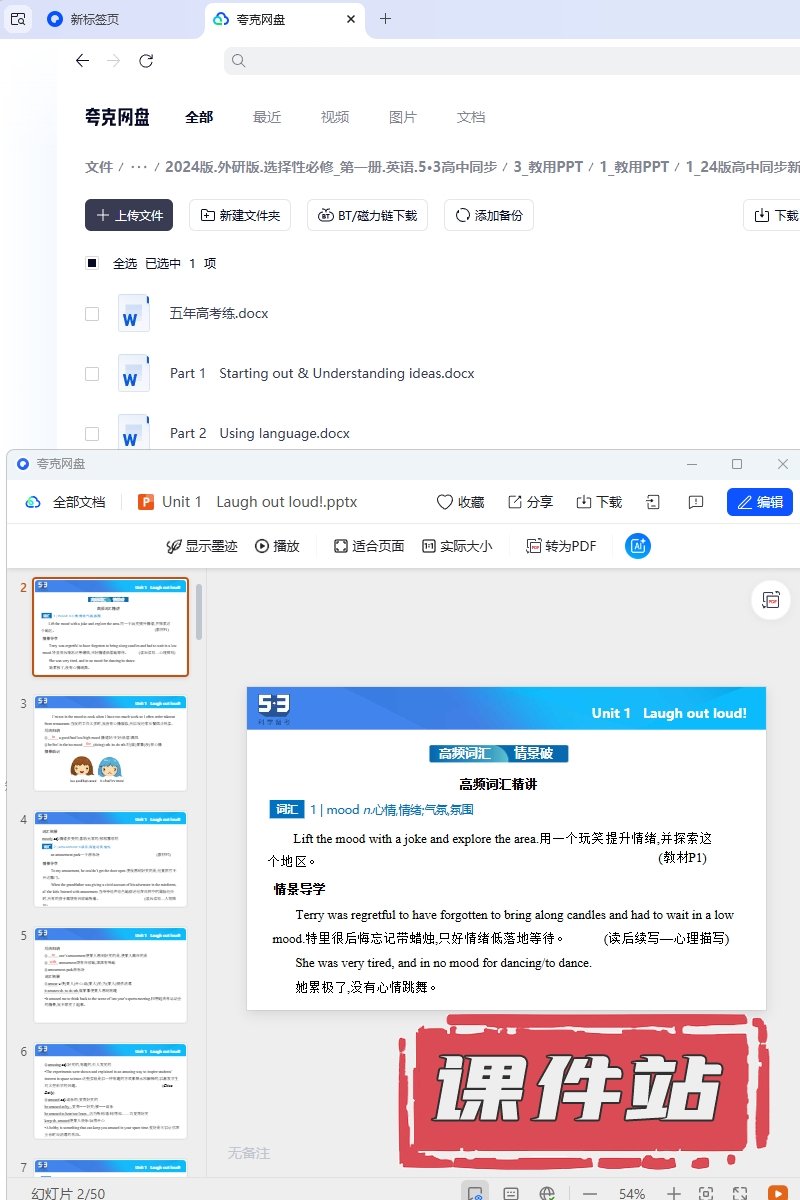Screen dimensions: 800x1200
Task: Select slide 4 thumbnail in panel
Action: coord(110,860)
